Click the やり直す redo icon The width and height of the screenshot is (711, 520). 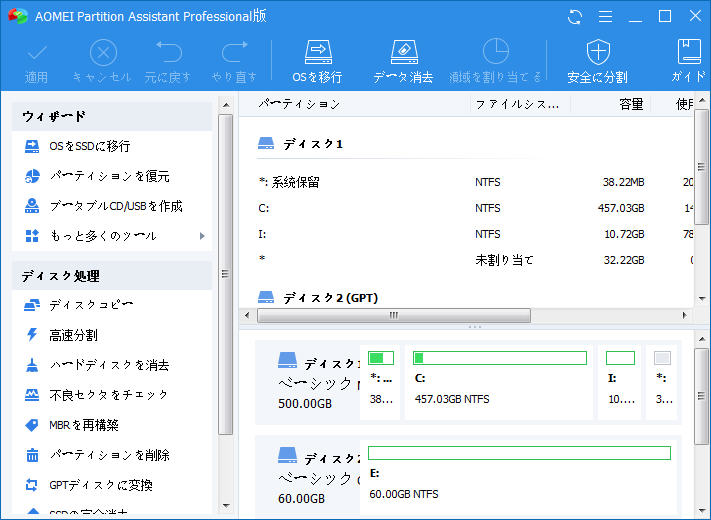(234, 52)
